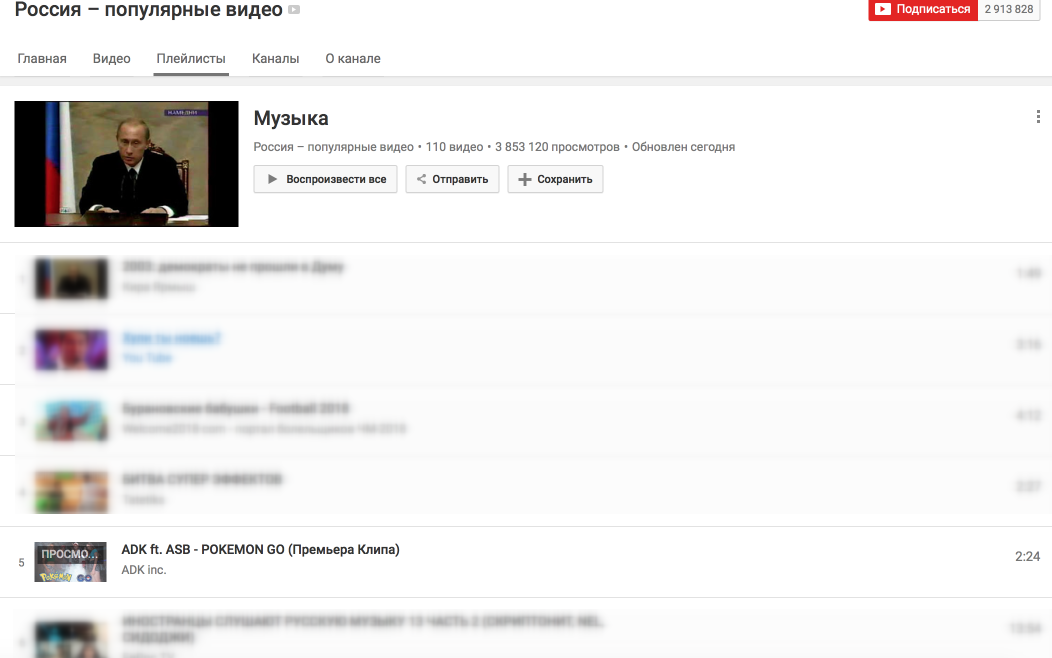This screenshot has width=1052, height=658.
Task: Click the subscriber count 2 913 828
Action: click(x=1009, y=9)
